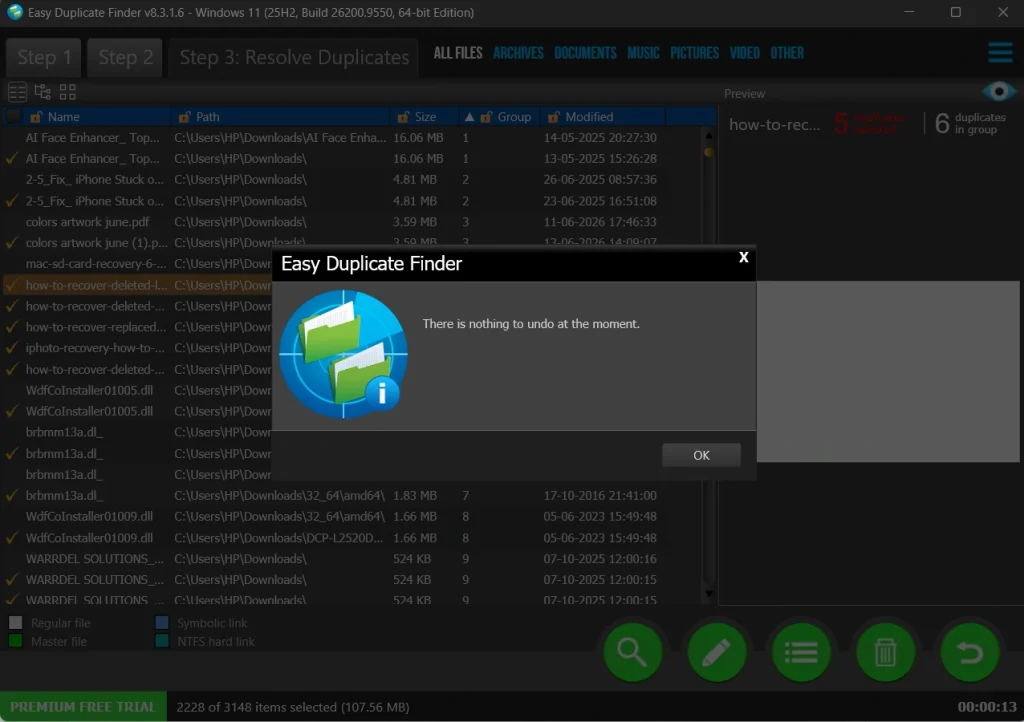This screenshot has width=1024, height=722.
Task: Uncheck the how-to-recover-replaced row
Action: point(12,327)
